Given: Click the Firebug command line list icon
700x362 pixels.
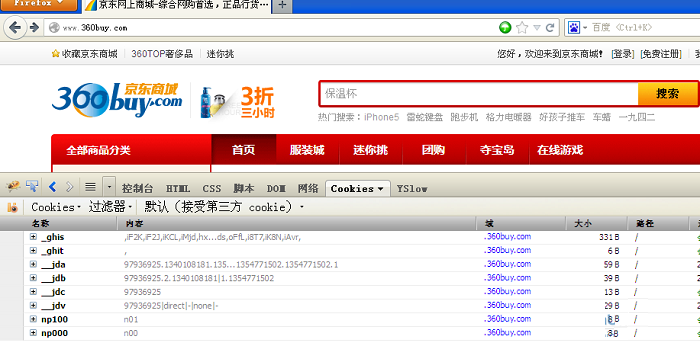Looking at the screenshot, I should point(91,187).
